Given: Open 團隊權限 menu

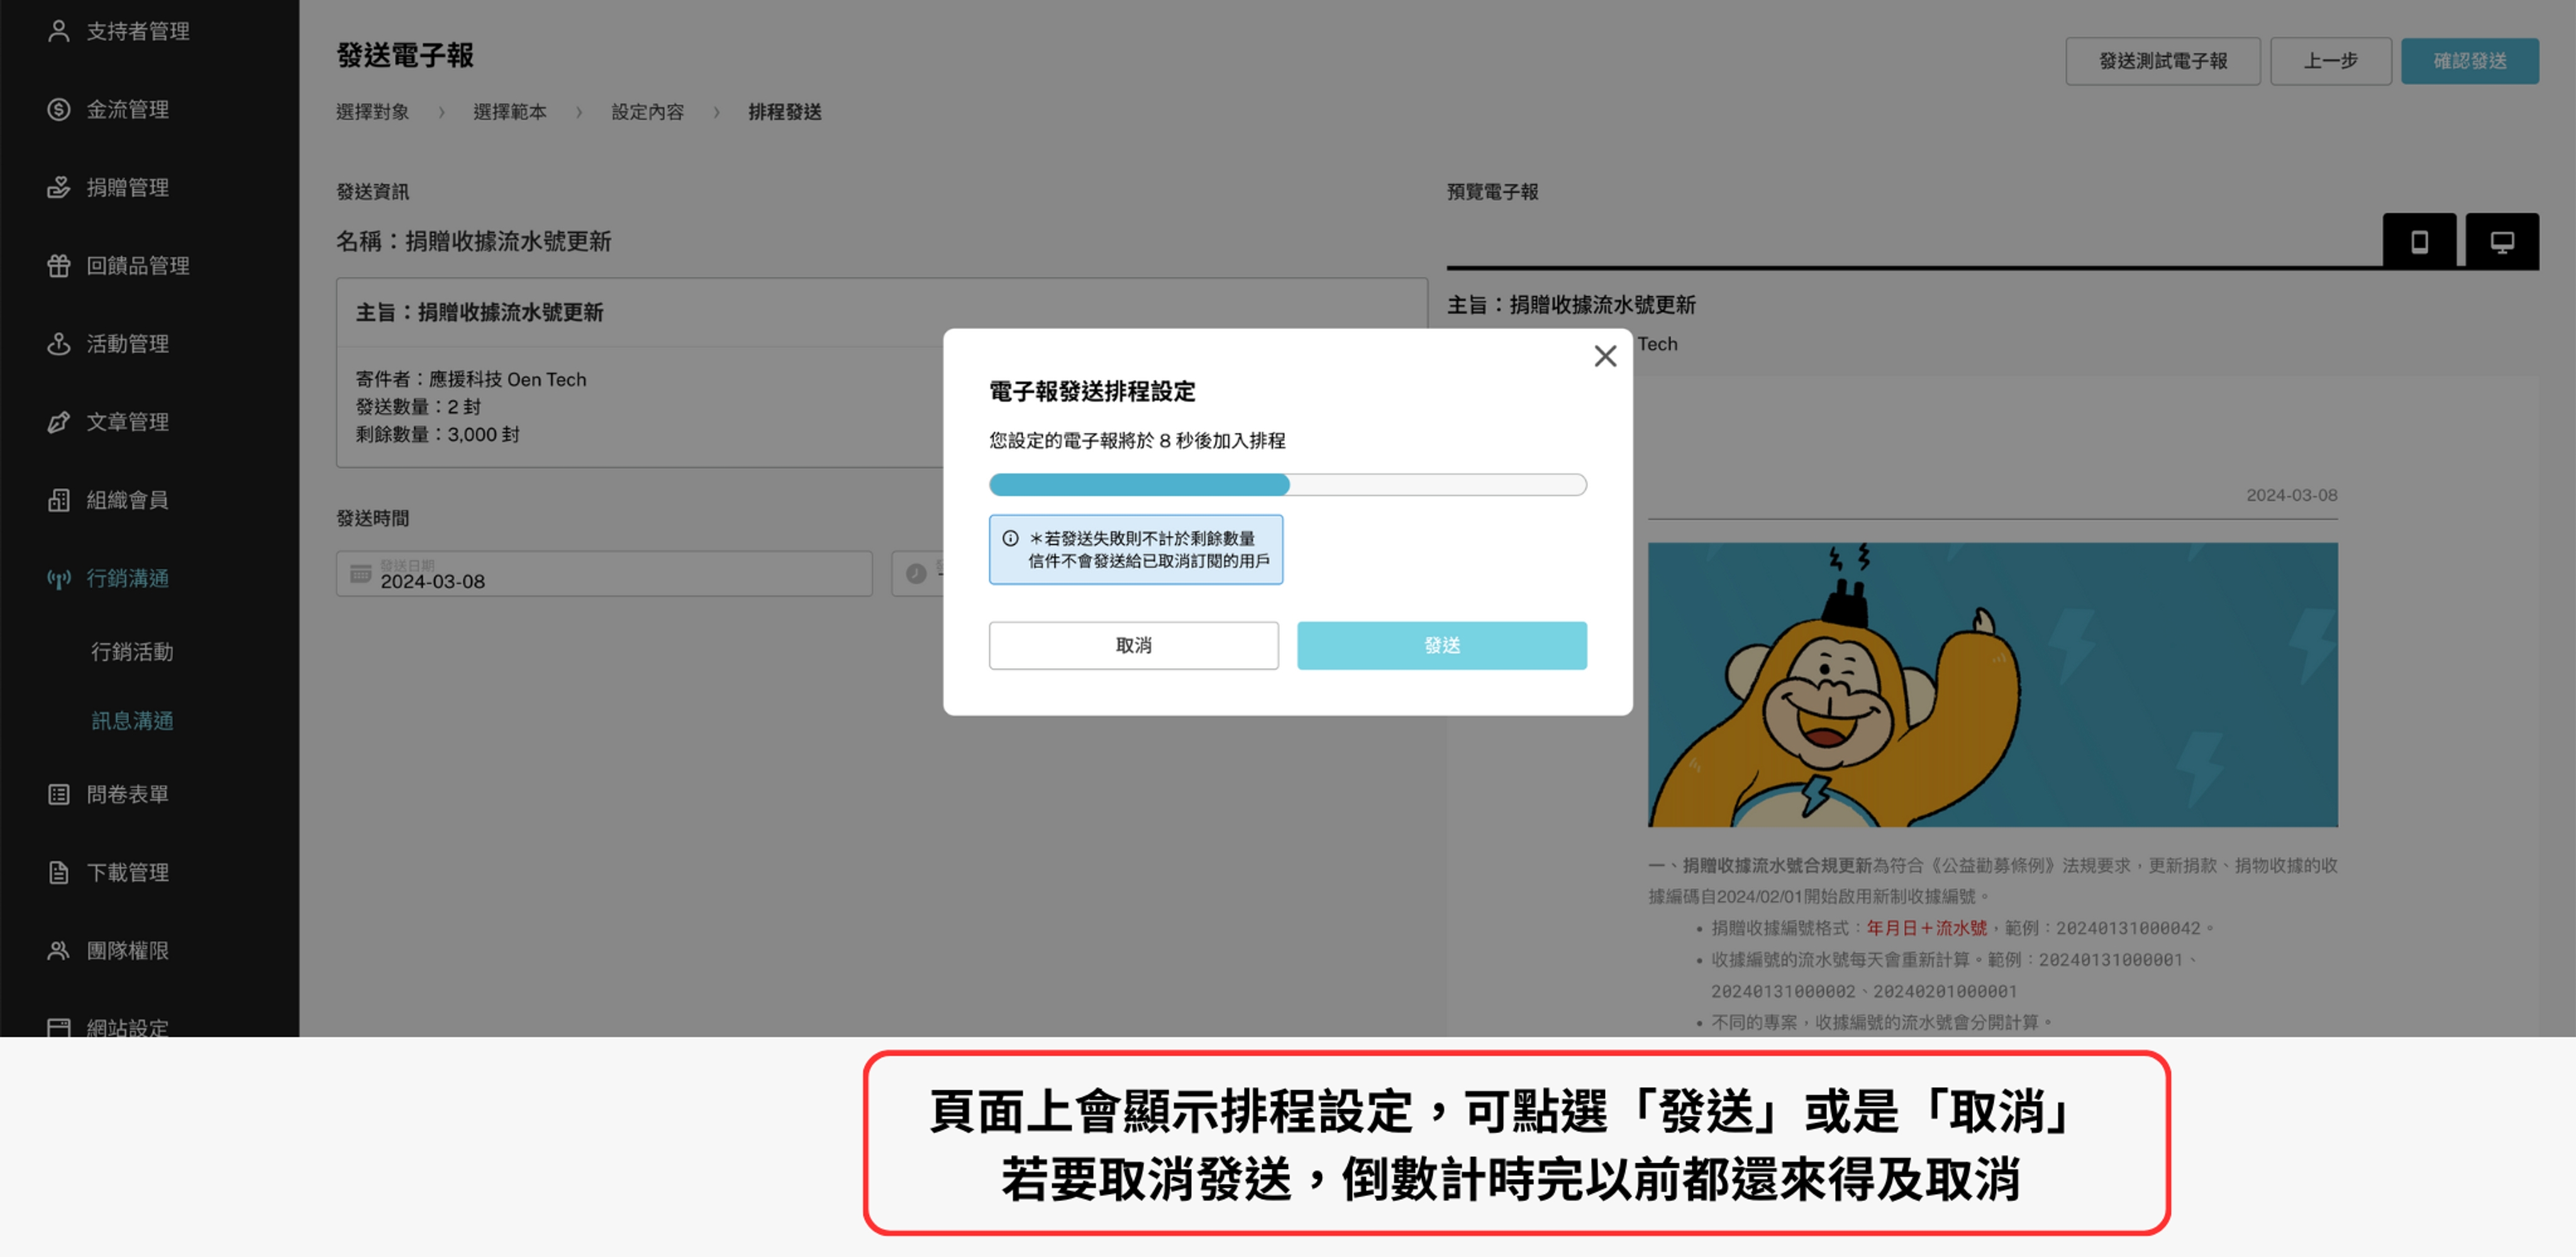Looking at the screenshot, I should 128,950.
